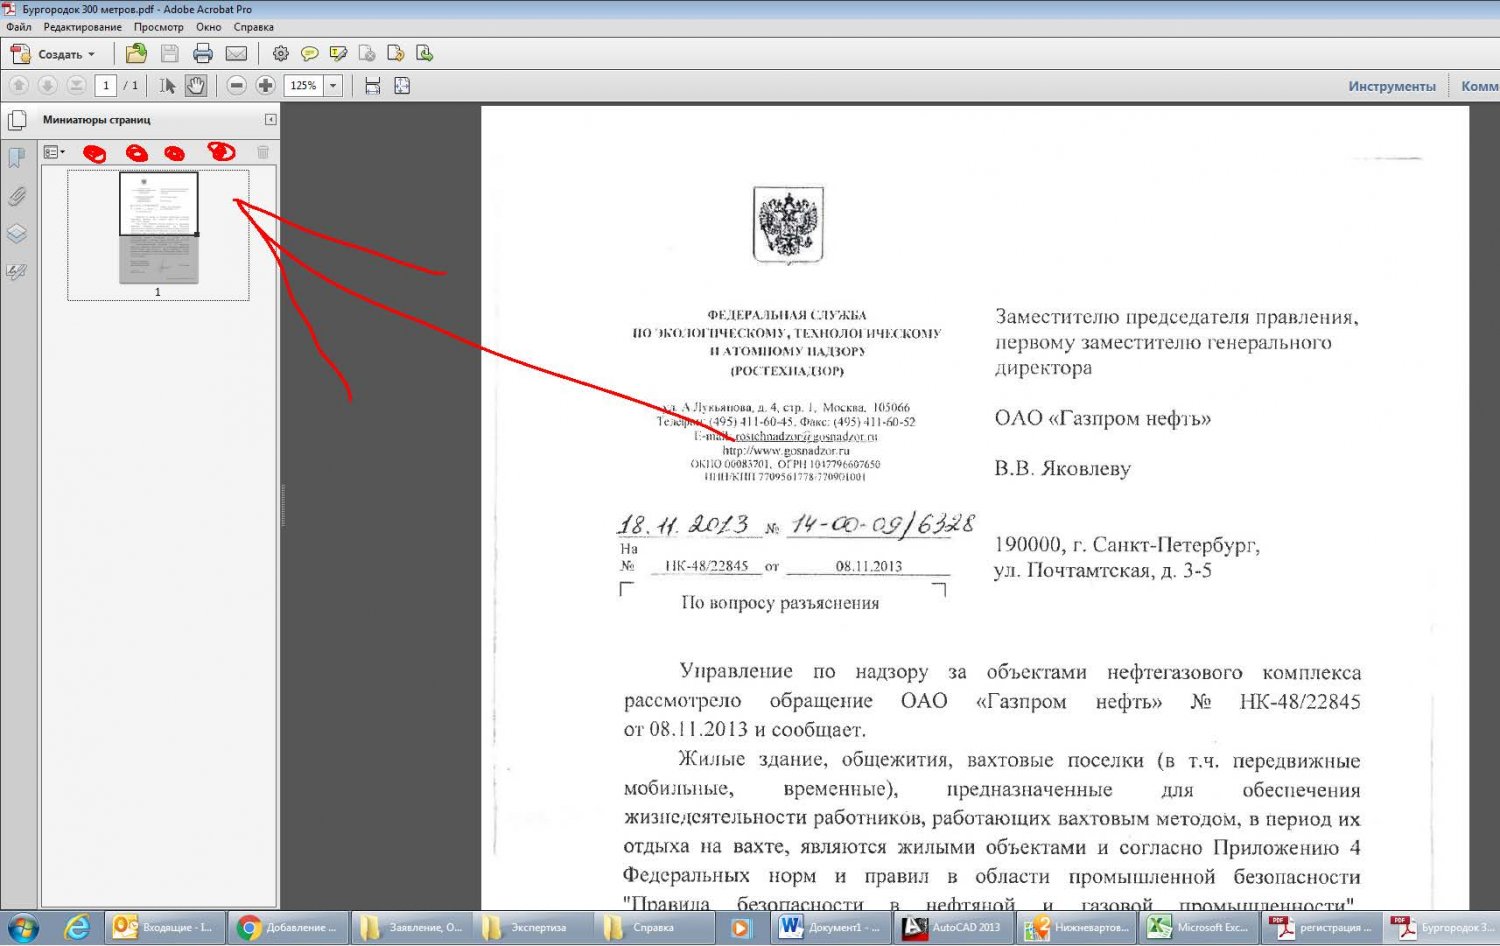This screenshot has width=1500, height=946.
Task: Select the text selection cursor tool
Action: pyautogui.click(x=167, y=86)
